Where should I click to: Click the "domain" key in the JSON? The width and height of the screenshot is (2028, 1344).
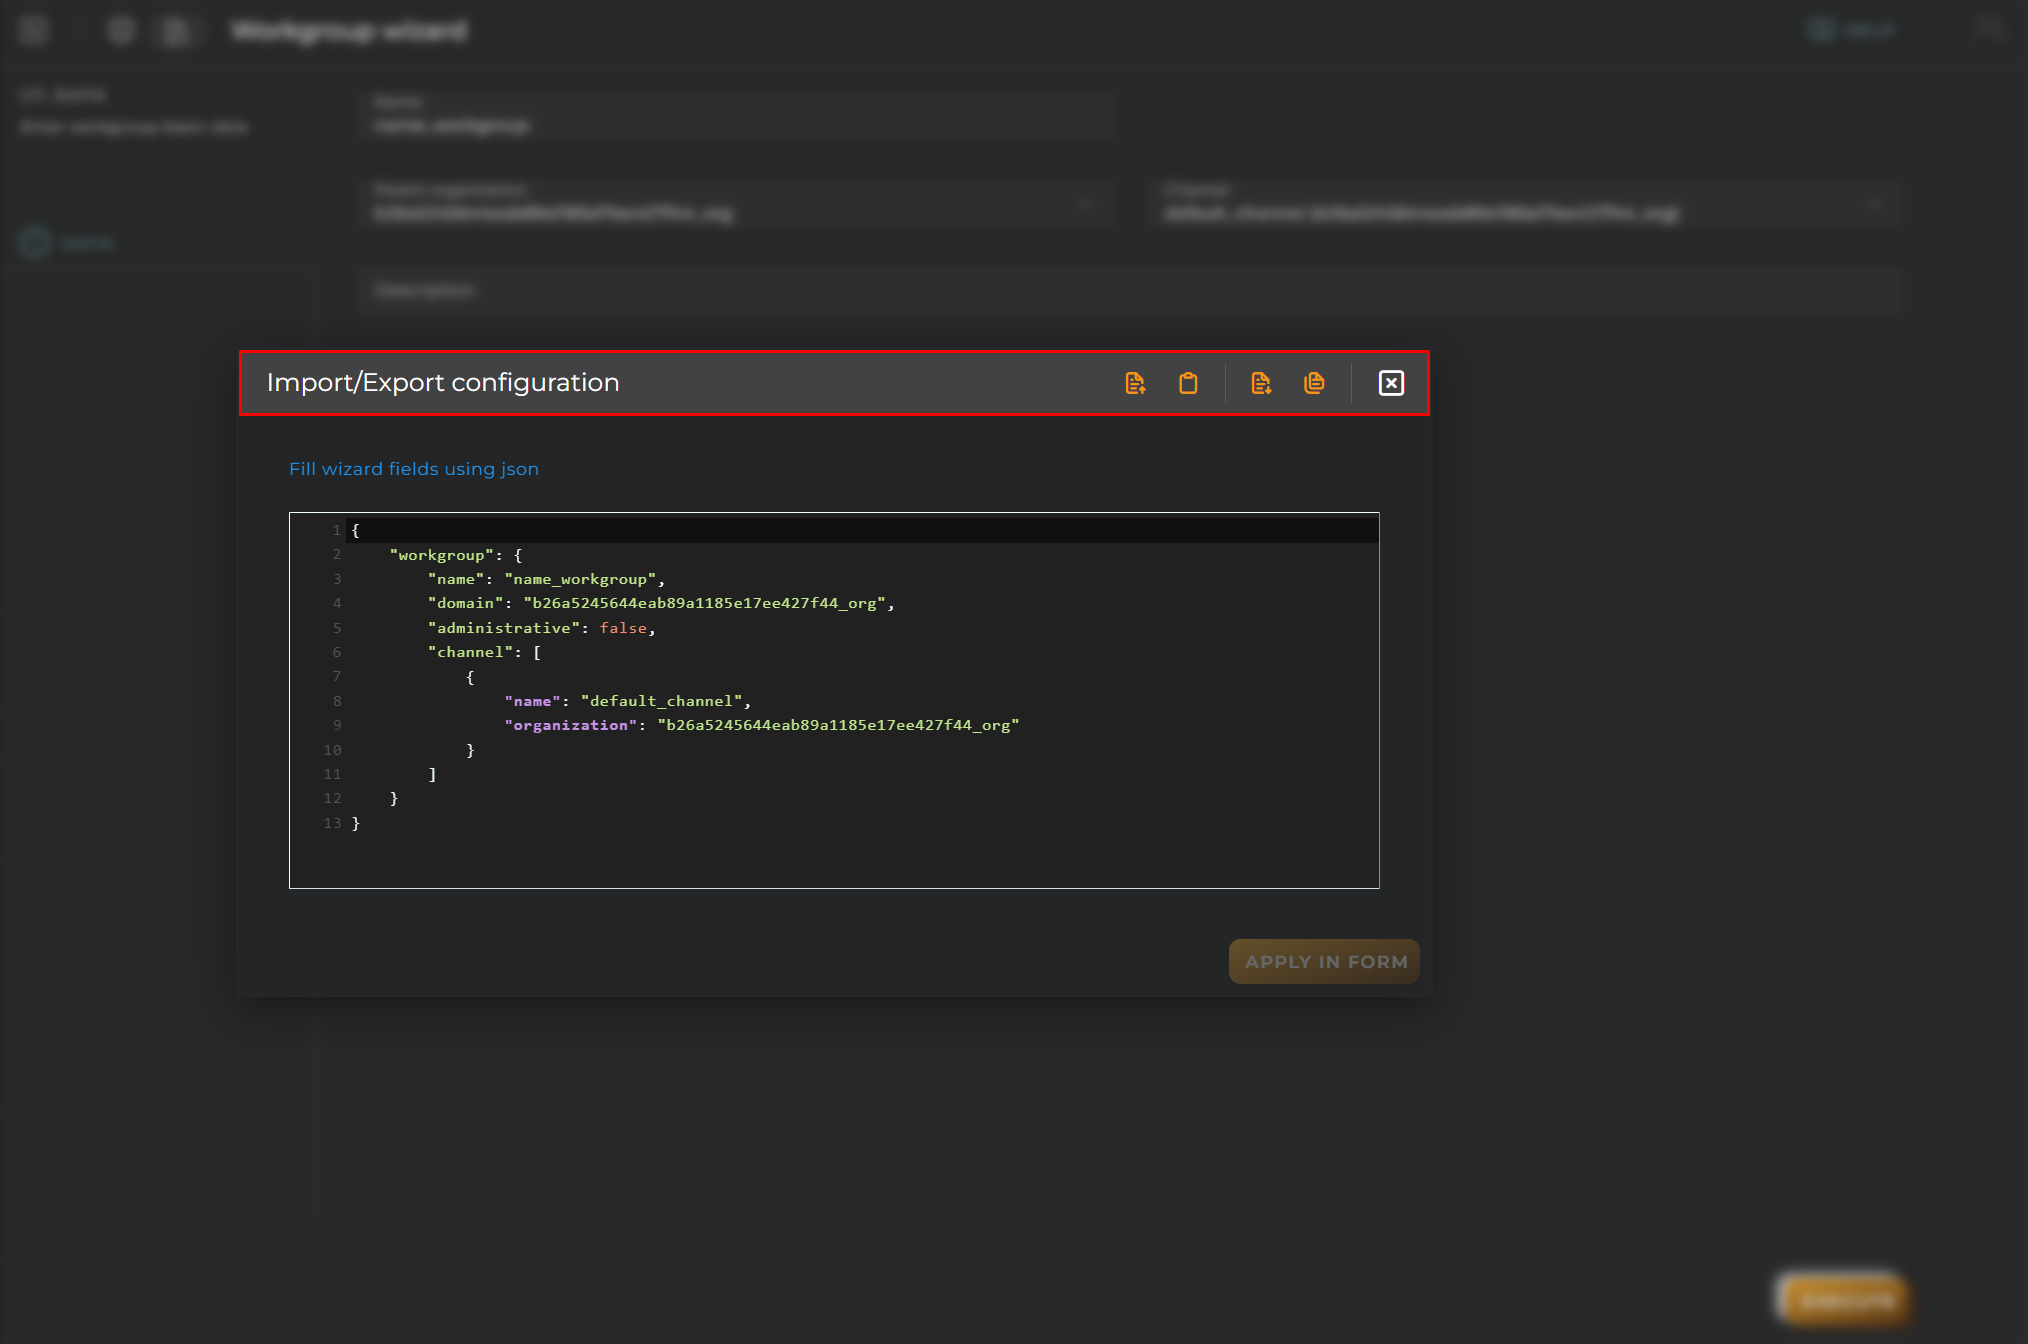[465, 603]
